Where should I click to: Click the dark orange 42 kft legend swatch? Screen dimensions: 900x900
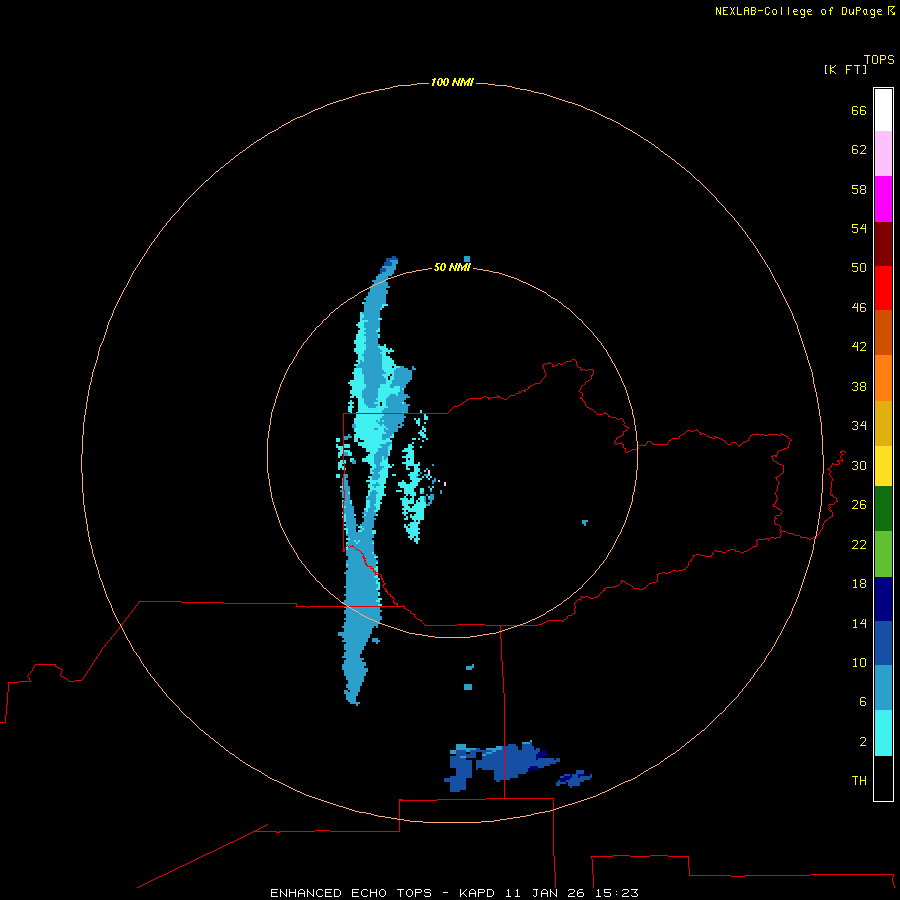tap(883, 333)
